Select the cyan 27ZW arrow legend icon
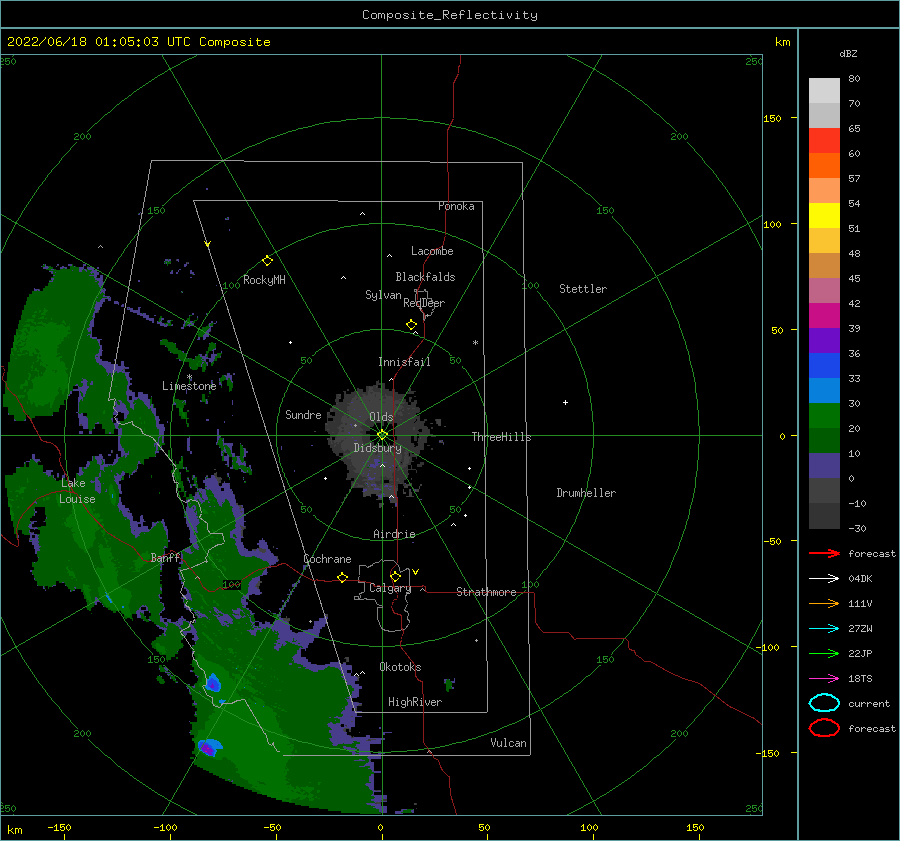The height and width of the screenshot is (841, 900). tap(824, 629)
